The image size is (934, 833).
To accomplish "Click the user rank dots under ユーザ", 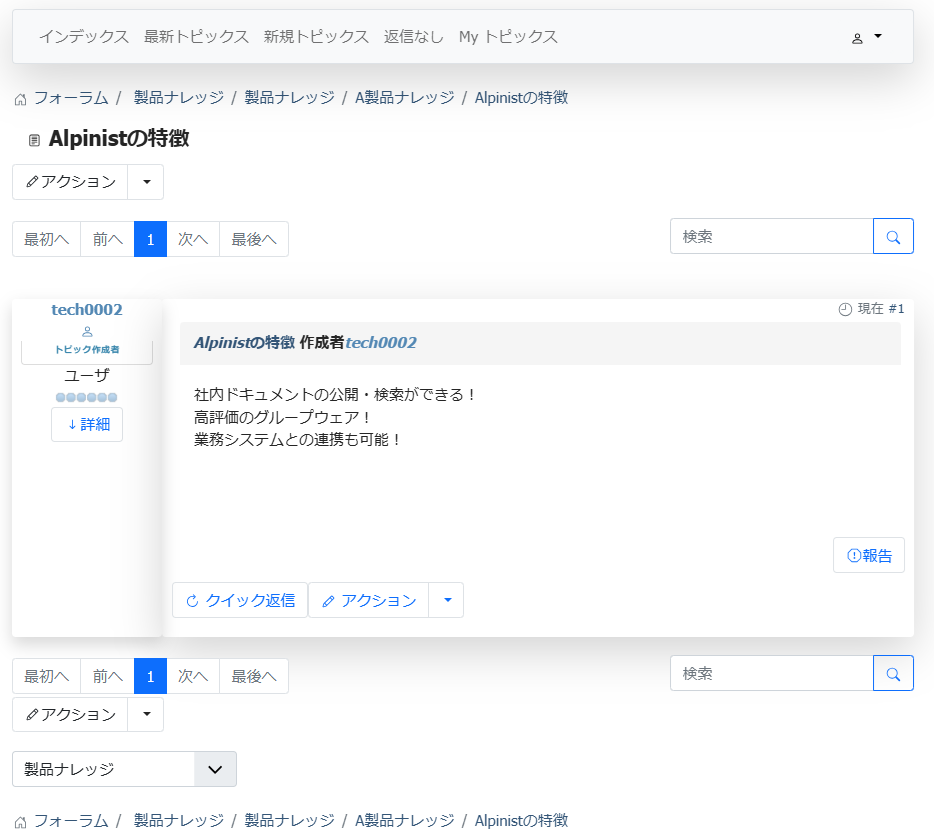I will pos(87,397).
